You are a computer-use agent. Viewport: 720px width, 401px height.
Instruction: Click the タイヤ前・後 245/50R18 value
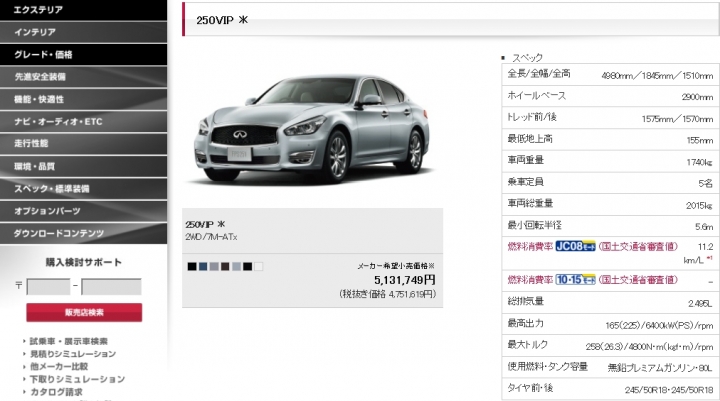[x=669, y=390]
